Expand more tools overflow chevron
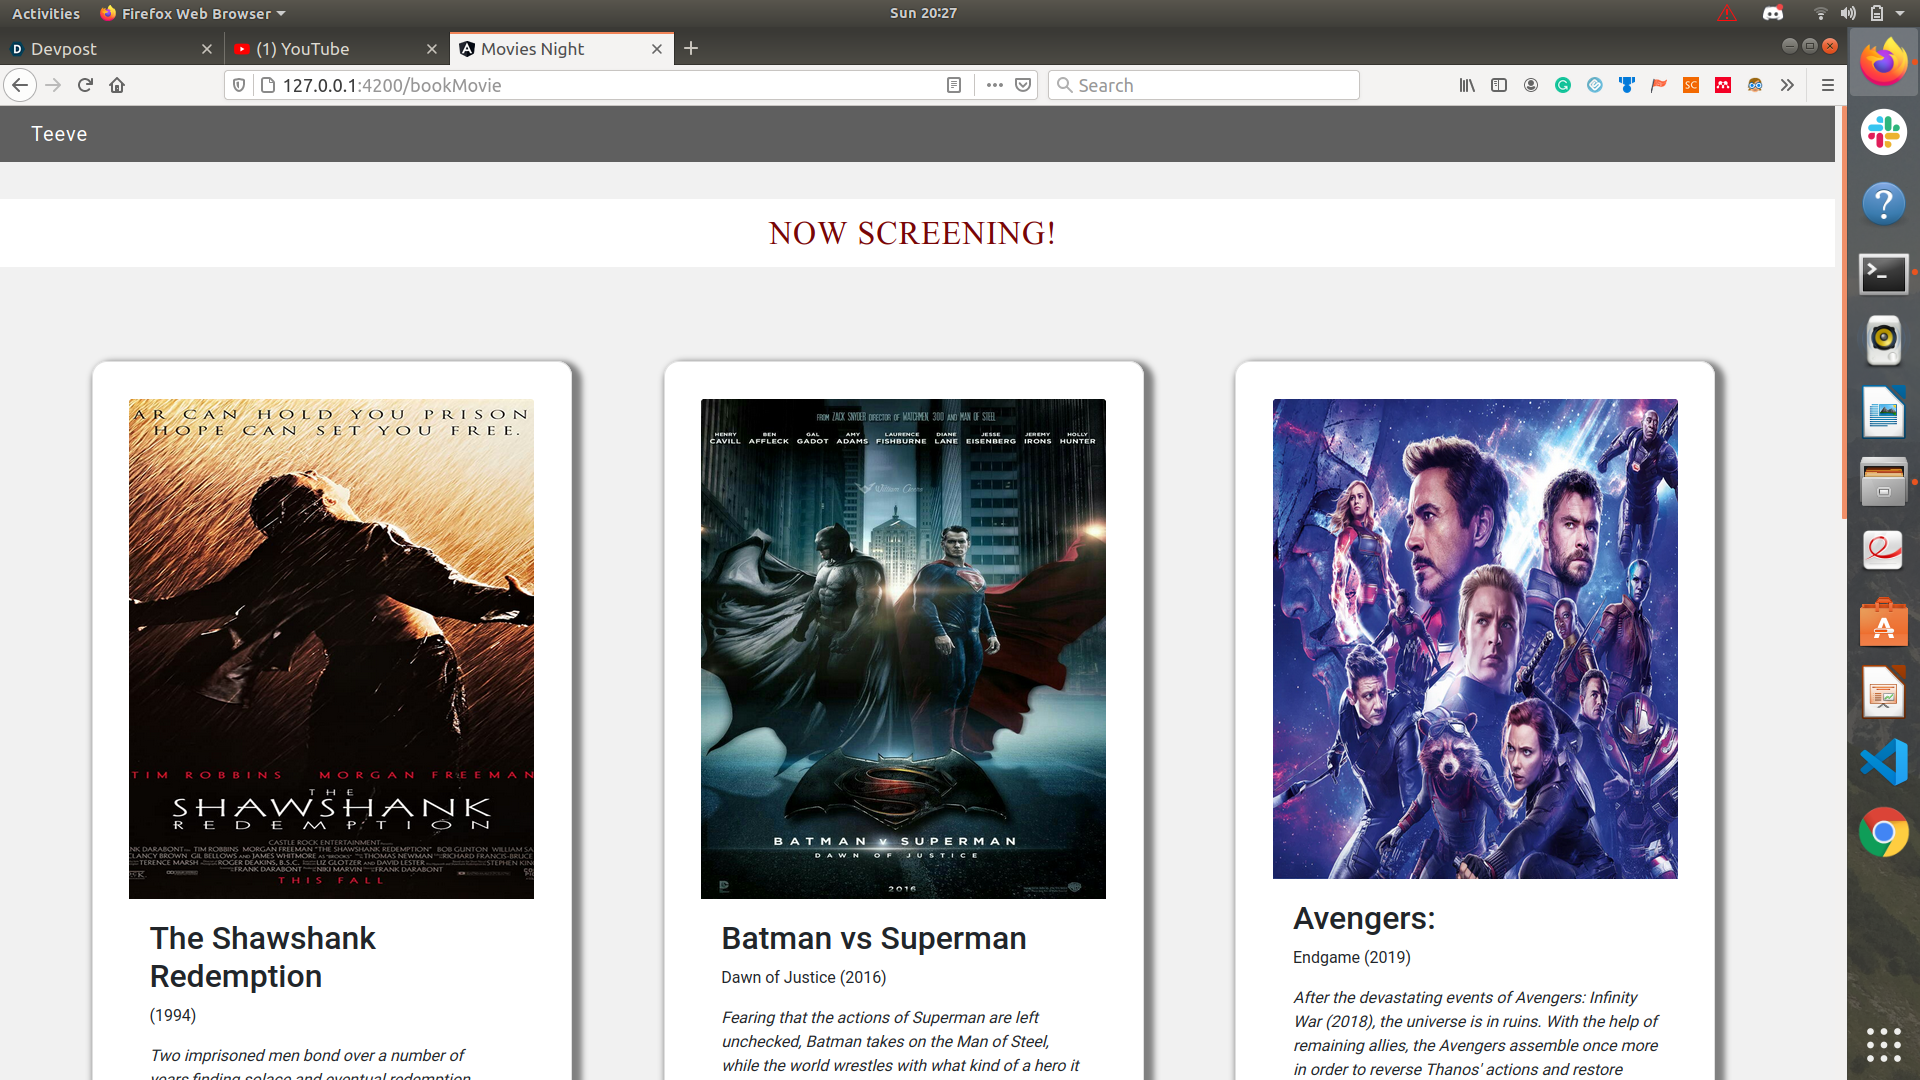 click(x=1787, y=85)
